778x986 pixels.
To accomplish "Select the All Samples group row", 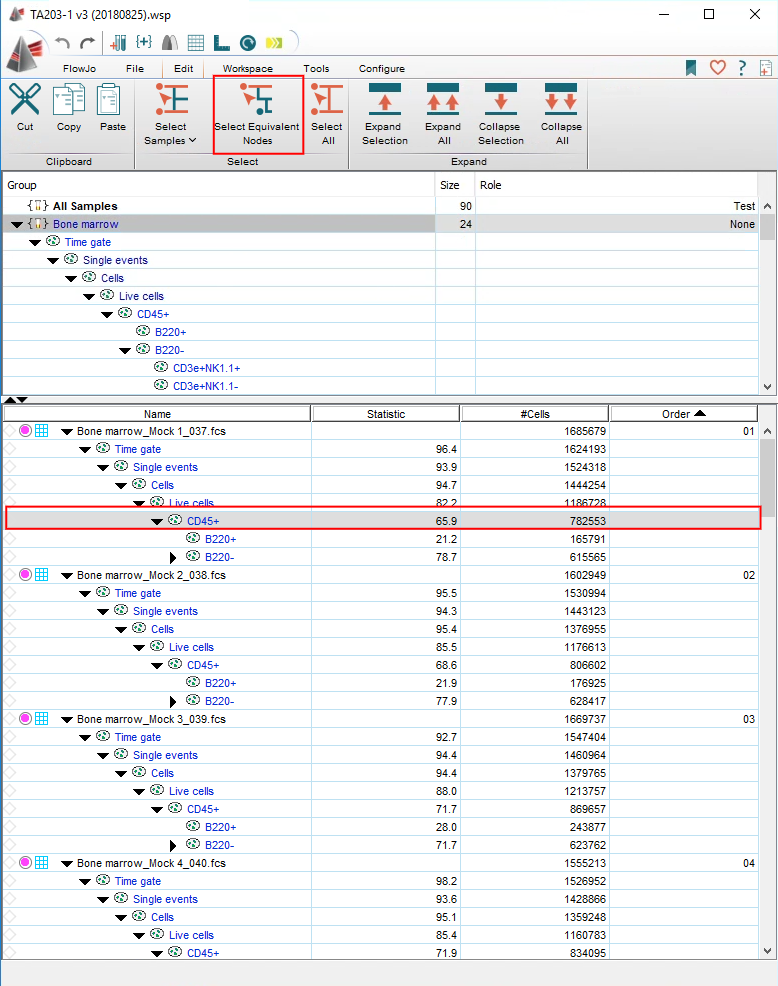I will 84,206.
